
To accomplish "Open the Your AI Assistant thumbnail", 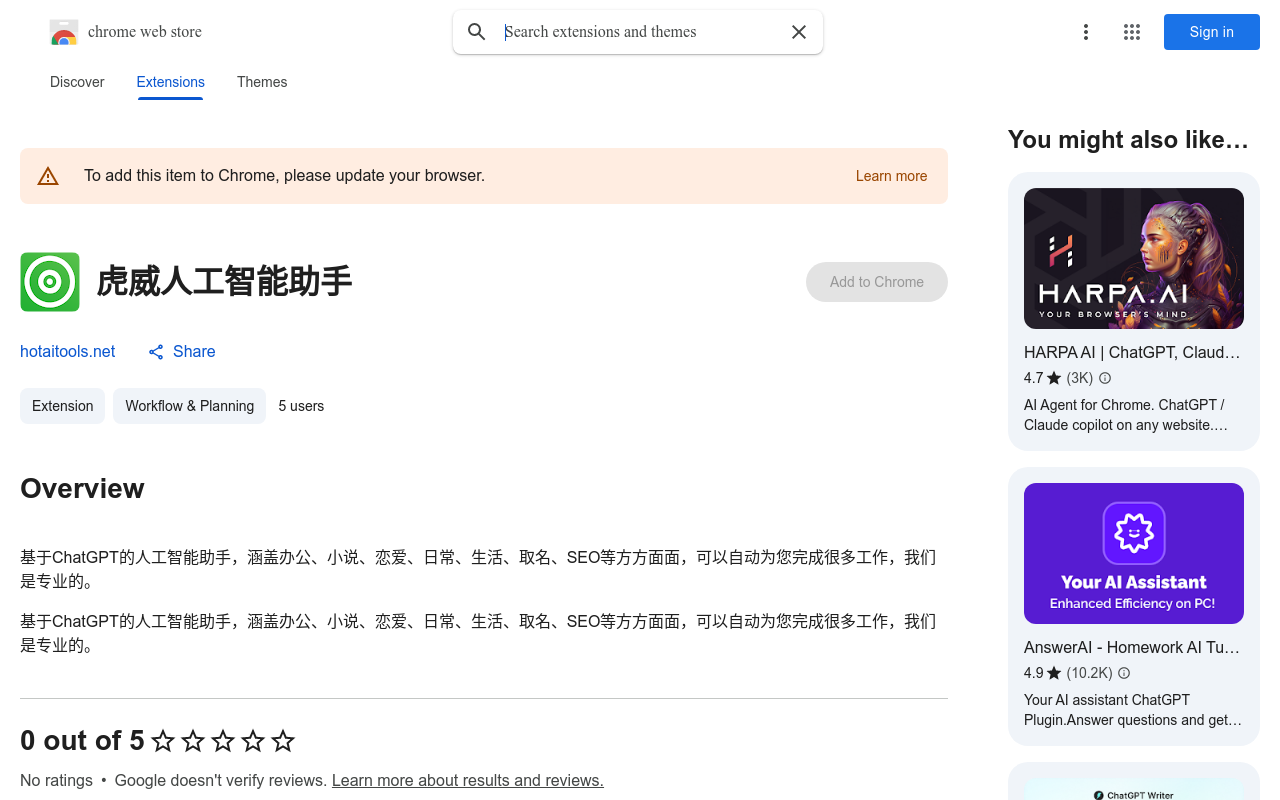I will point(1134,553).
